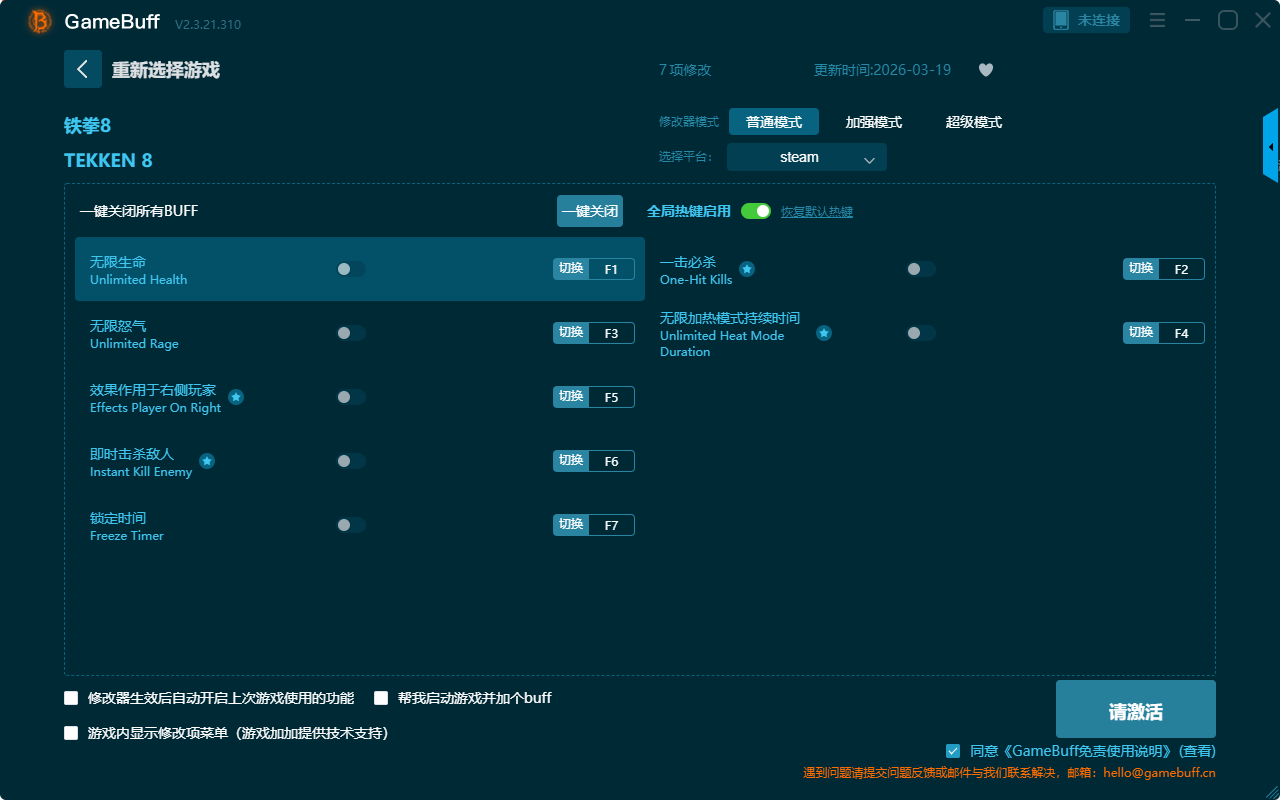This screenshot has width=1280, height=800.
Task: Toggle Unlimited Health switch on
Action: coord(351,269)
